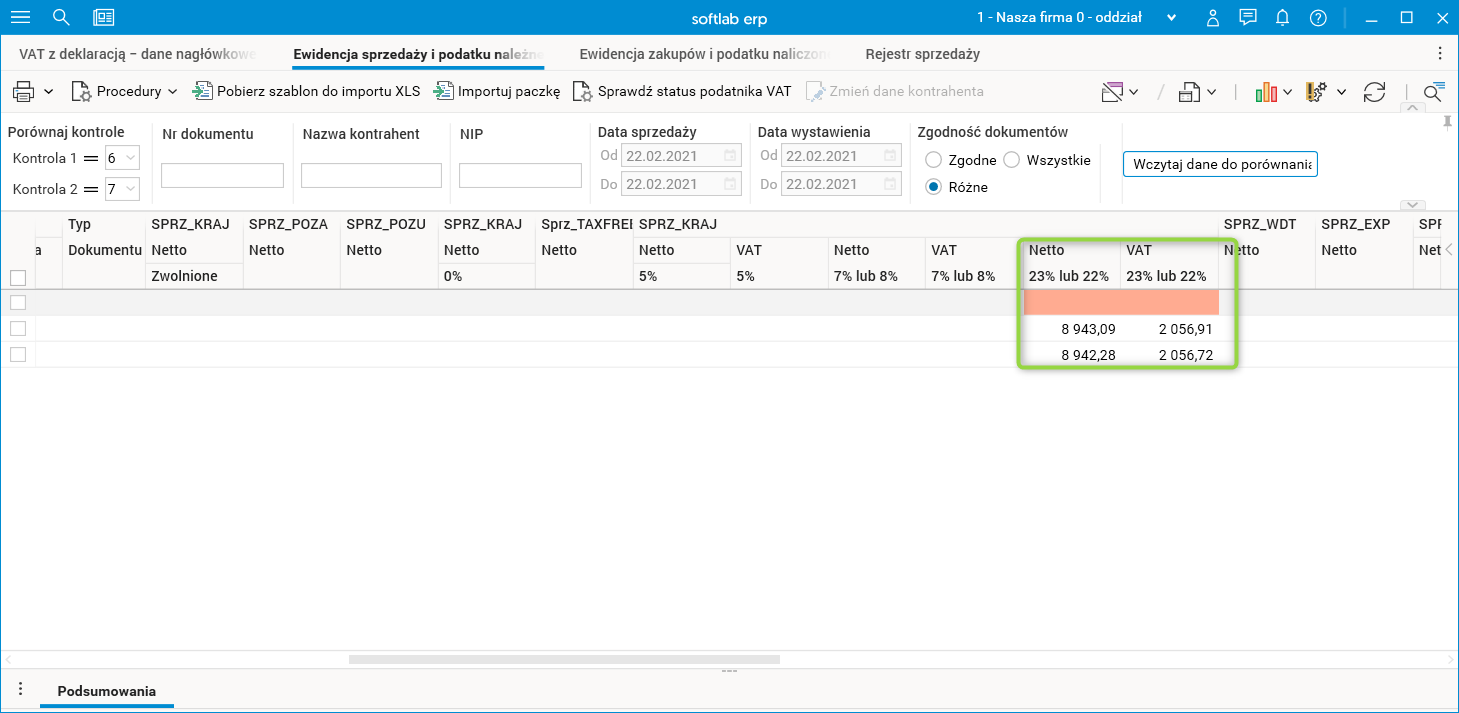Click the Nr dokumentu input field
Image resolution: width=1459 pixels, height=713 pixels.
pos(222,176)
